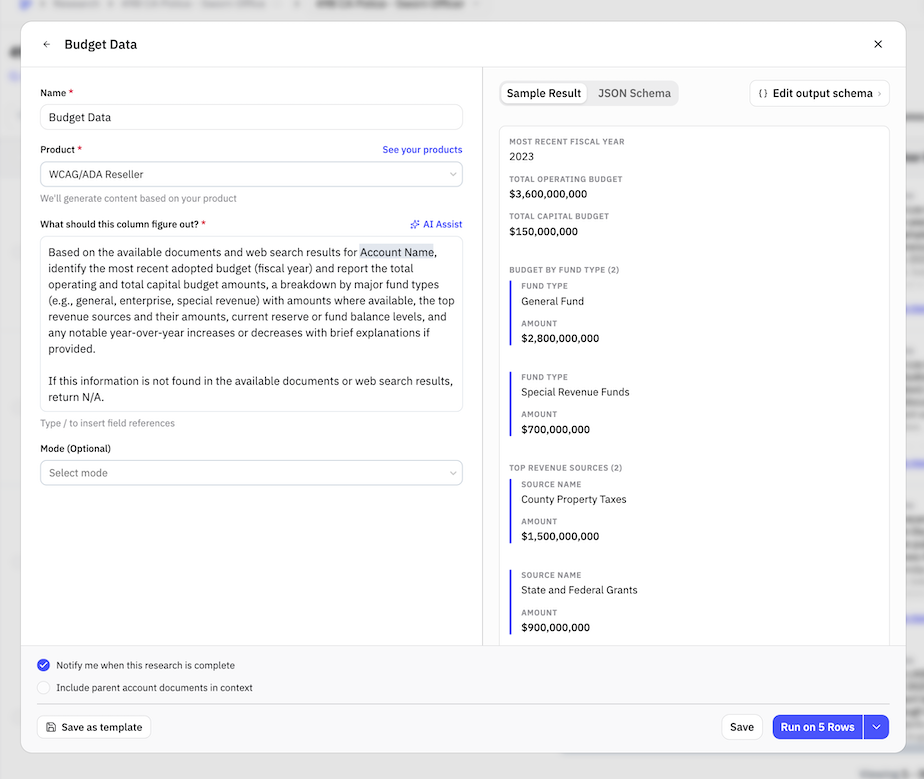Click the AI Assist sparkle icon
This screenshot has height=779, width=924.
[415, 225]
